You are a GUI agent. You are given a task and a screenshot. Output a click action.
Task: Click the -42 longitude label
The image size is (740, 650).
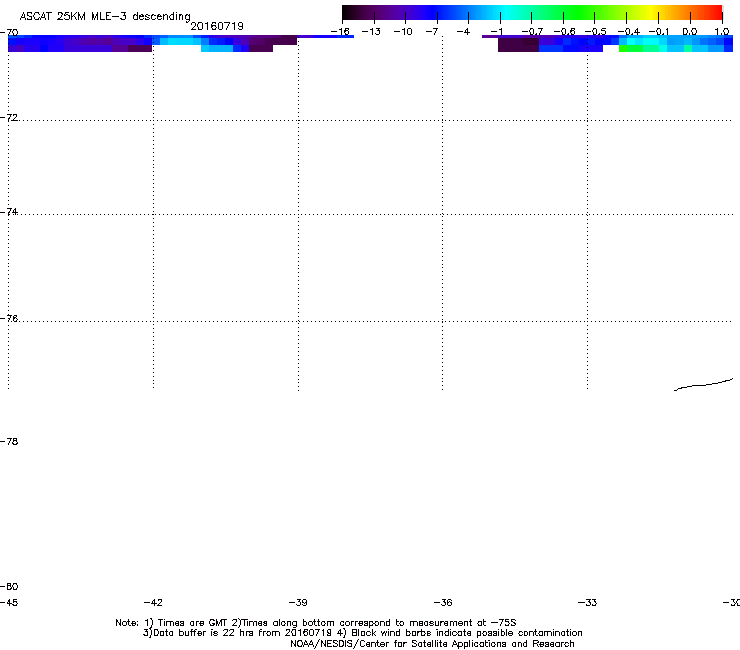pyautogui.click(x=153, y=603)
